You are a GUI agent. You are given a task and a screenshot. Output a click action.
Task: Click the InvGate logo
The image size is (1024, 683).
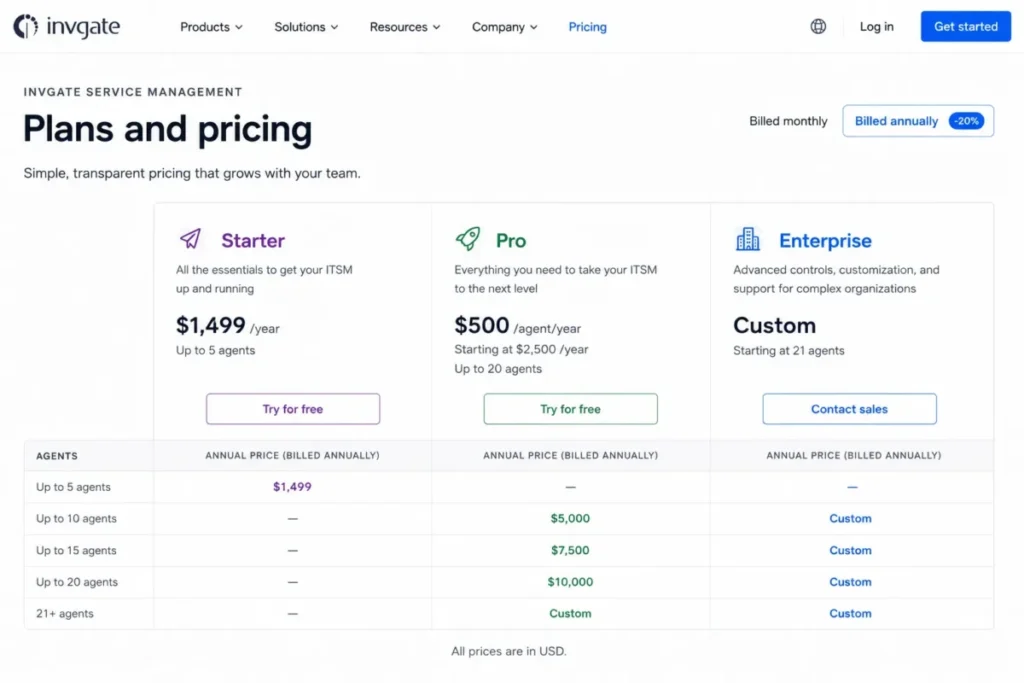coord(67,26)
